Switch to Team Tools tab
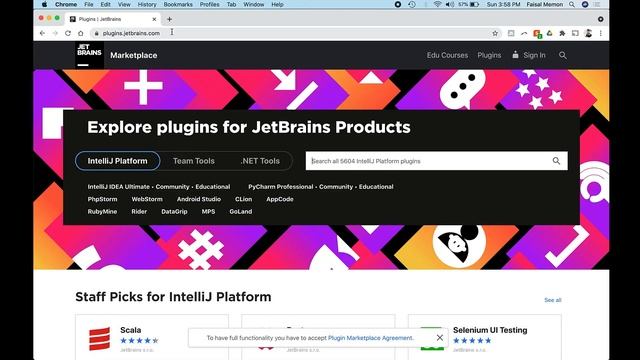This screenshot has height=360, width=640. (193, 161)
